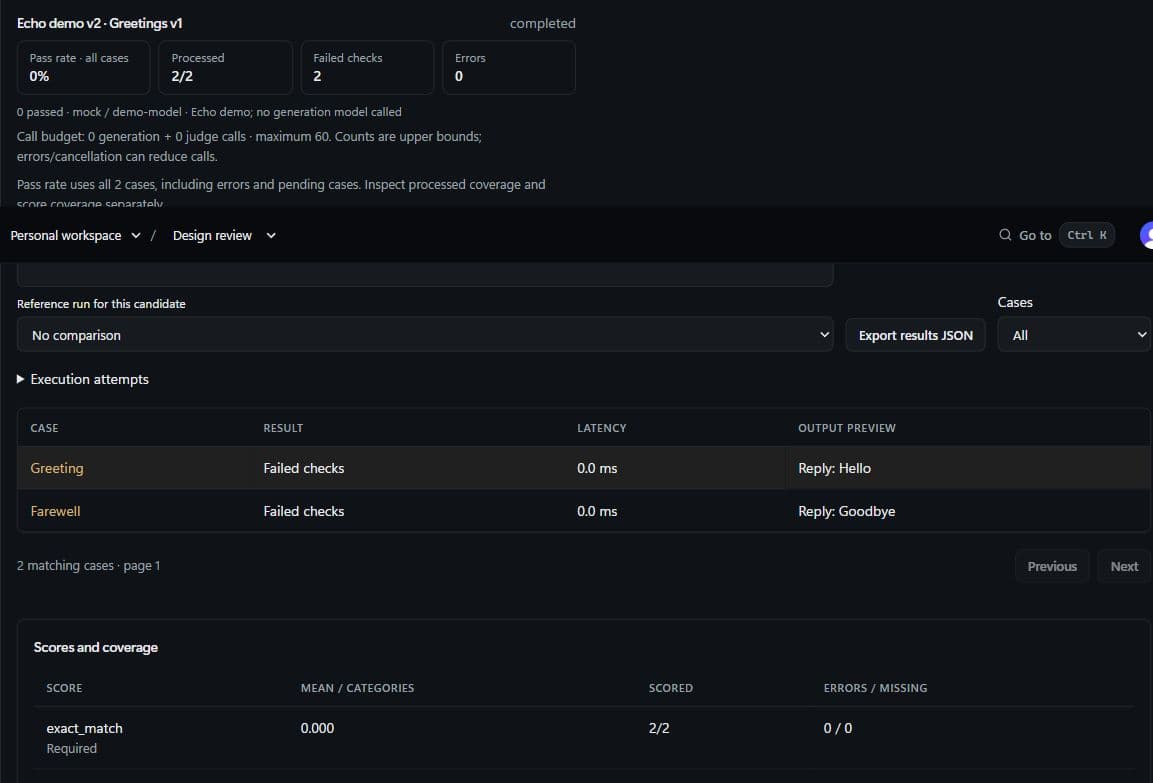Click the Scores and coverage heading

click(96, 647)
